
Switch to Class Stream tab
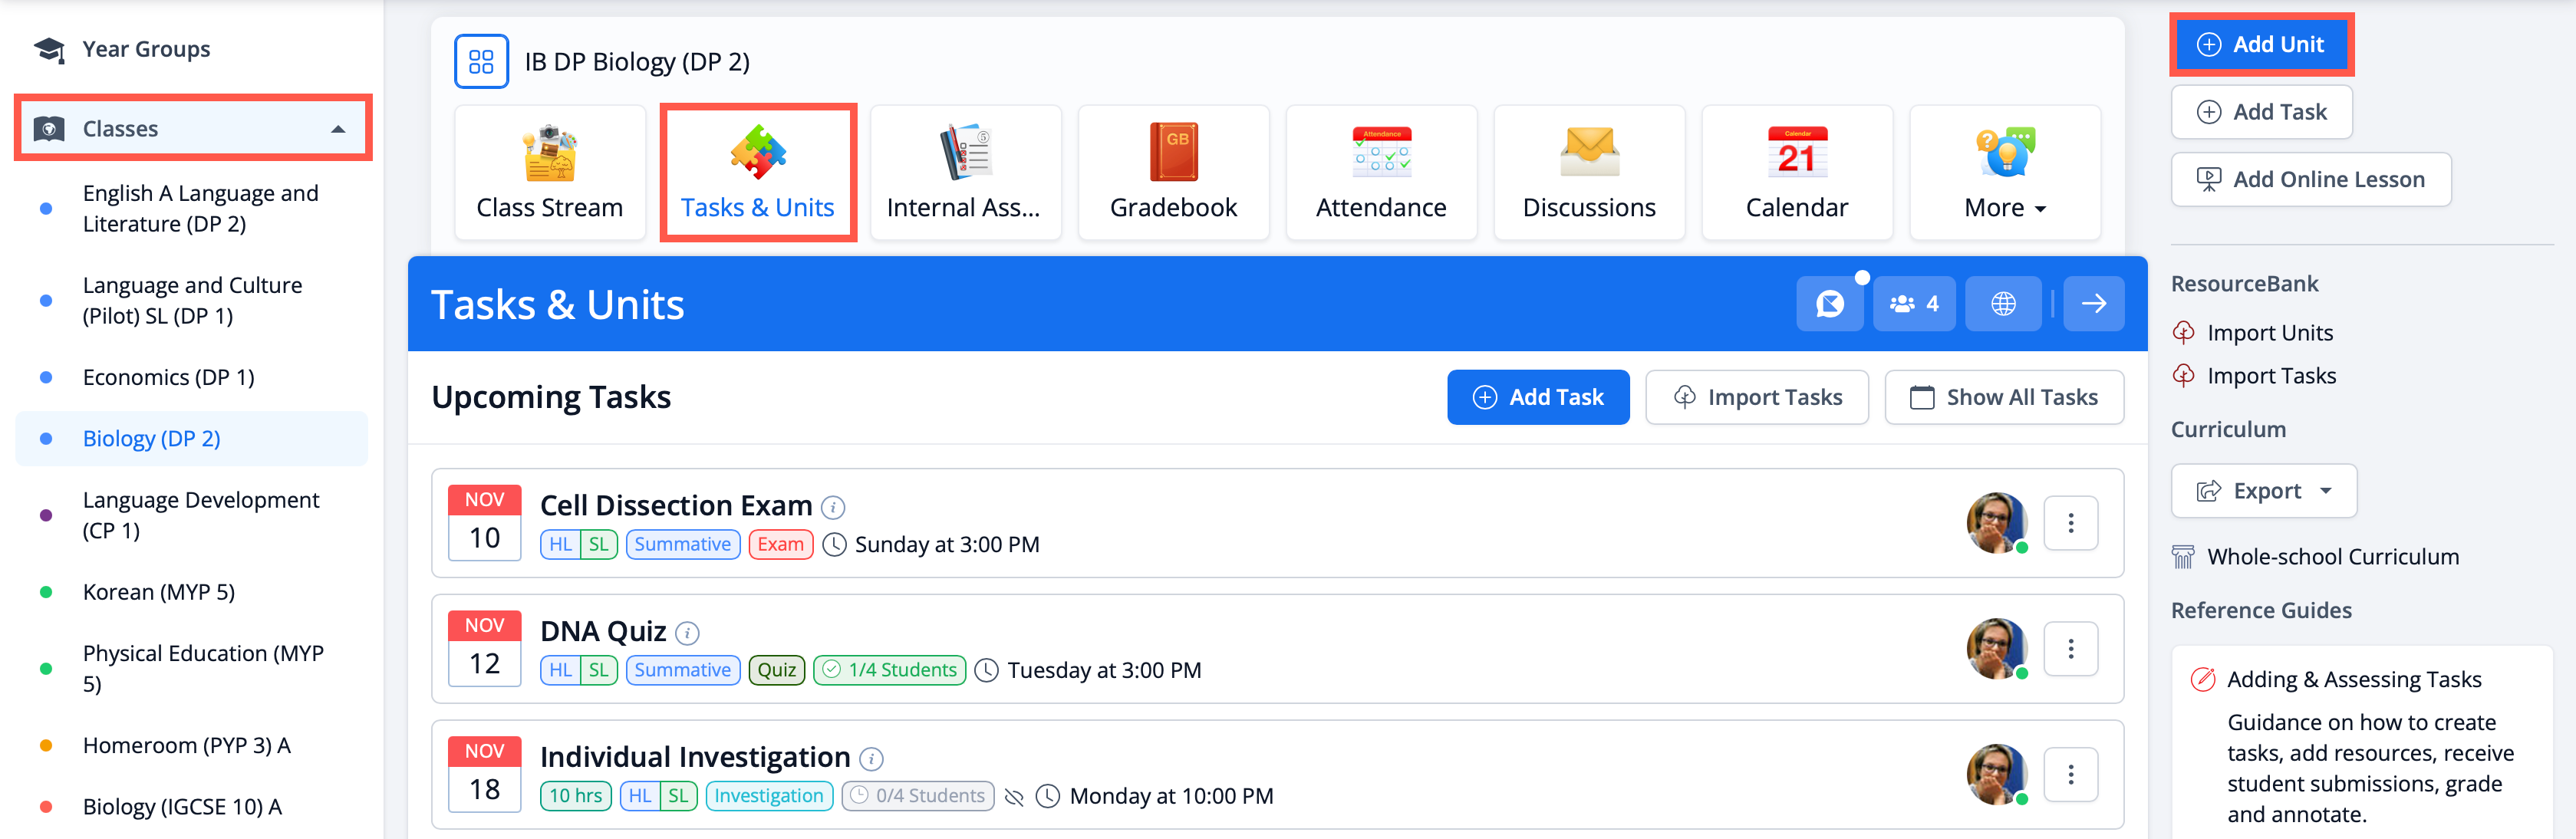click(x=549, y=172)
